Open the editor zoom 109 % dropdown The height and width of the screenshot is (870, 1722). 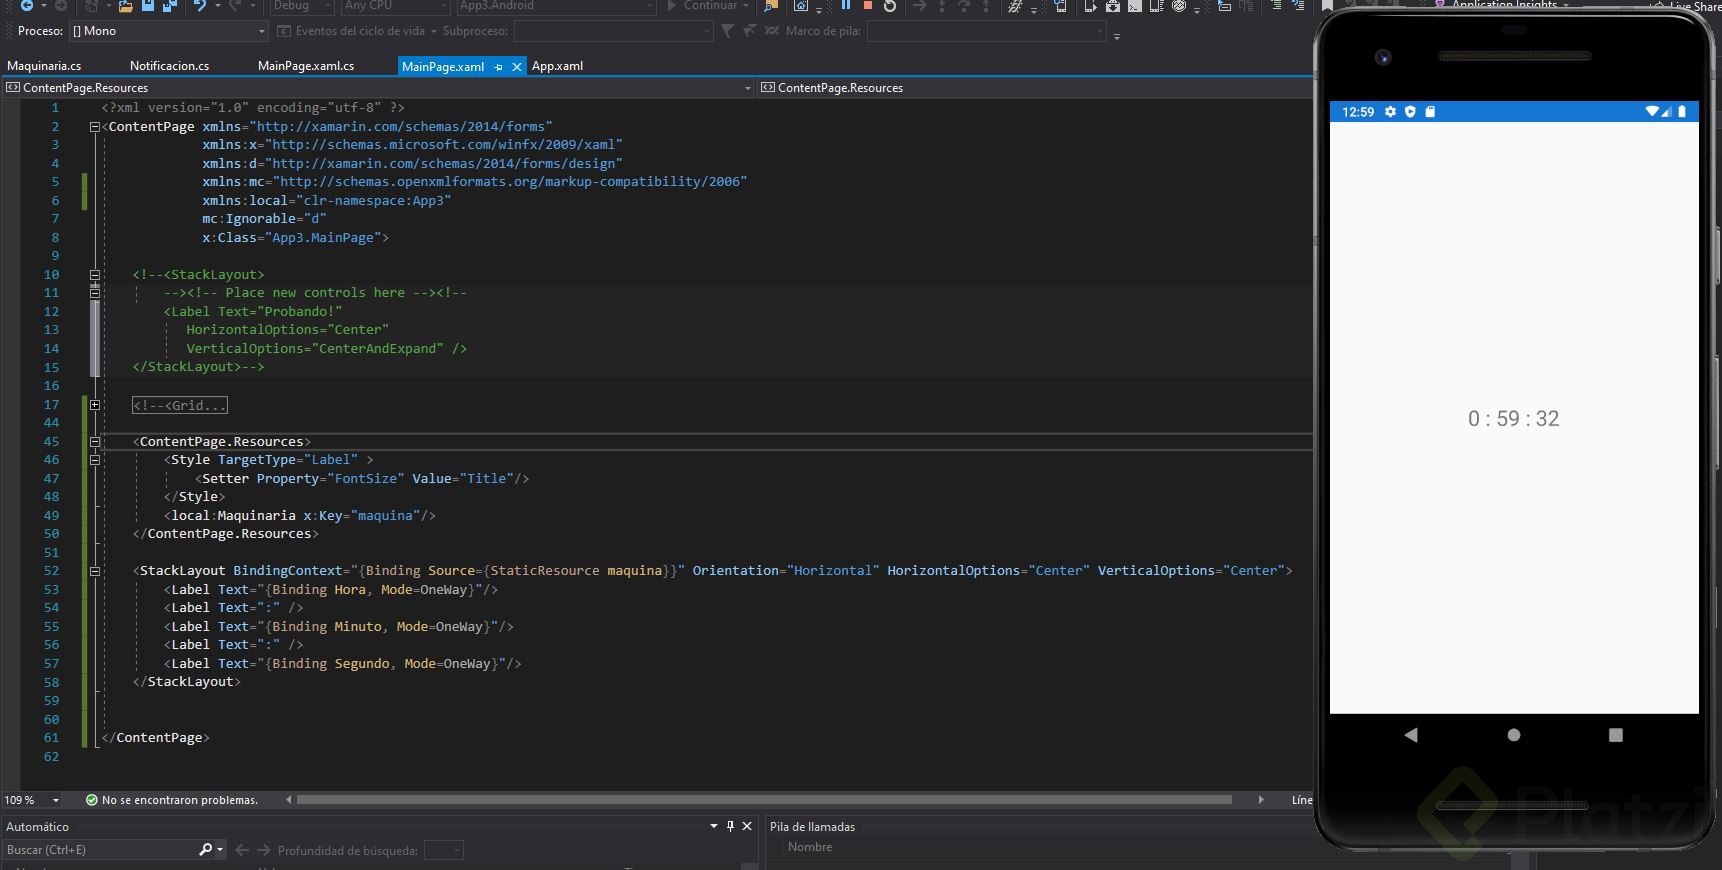coord(55,800)
